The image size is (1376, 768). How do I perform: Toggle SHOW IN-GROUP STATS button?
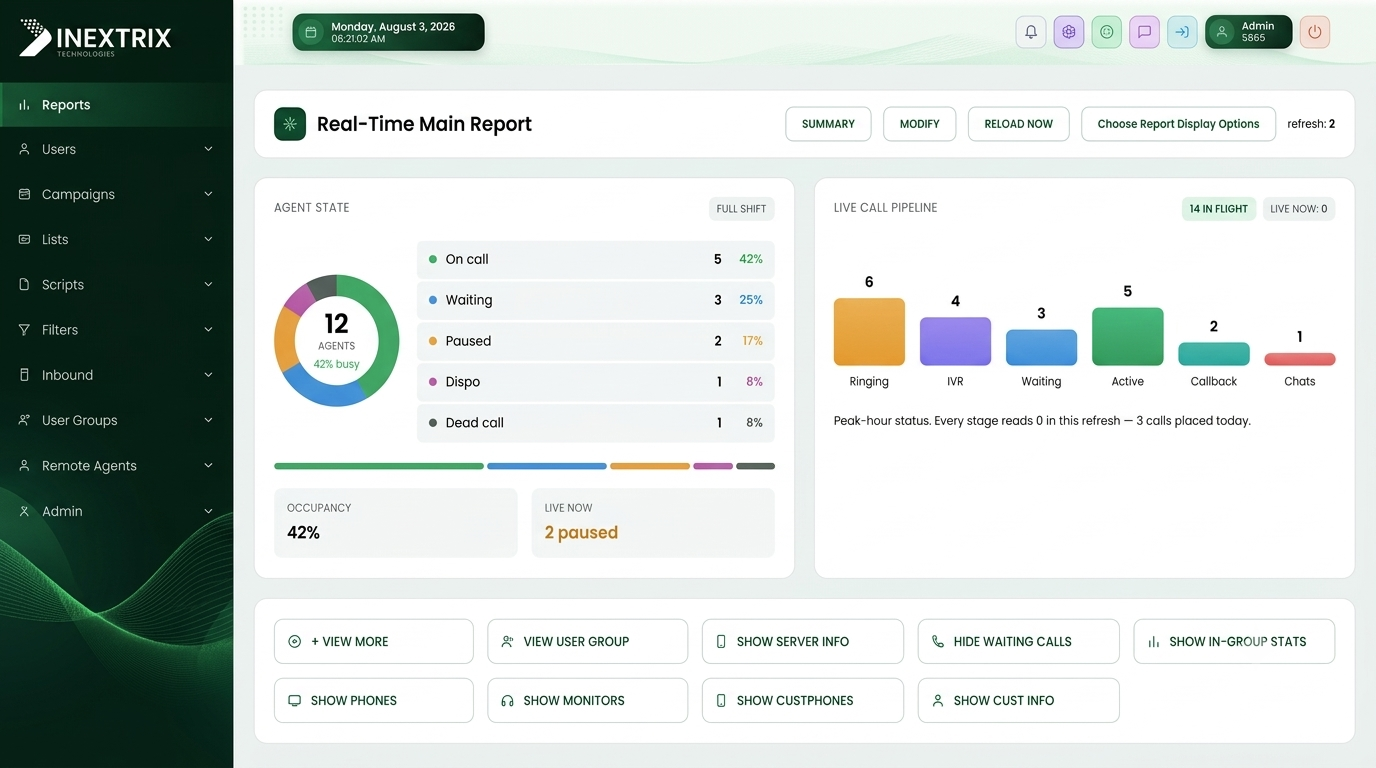1234,642
